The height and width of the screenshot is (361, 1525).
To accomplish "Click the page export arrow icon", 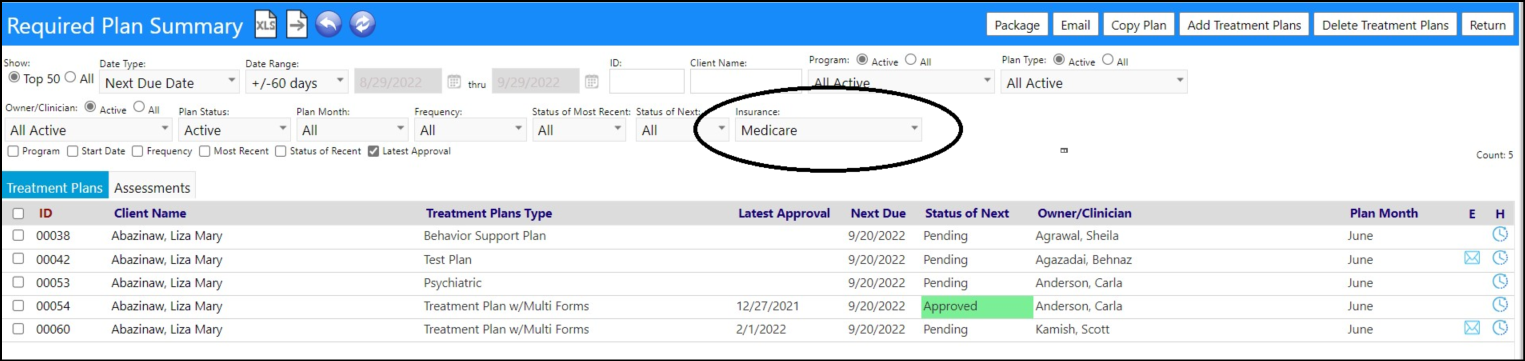I will (x=297, y=25).
